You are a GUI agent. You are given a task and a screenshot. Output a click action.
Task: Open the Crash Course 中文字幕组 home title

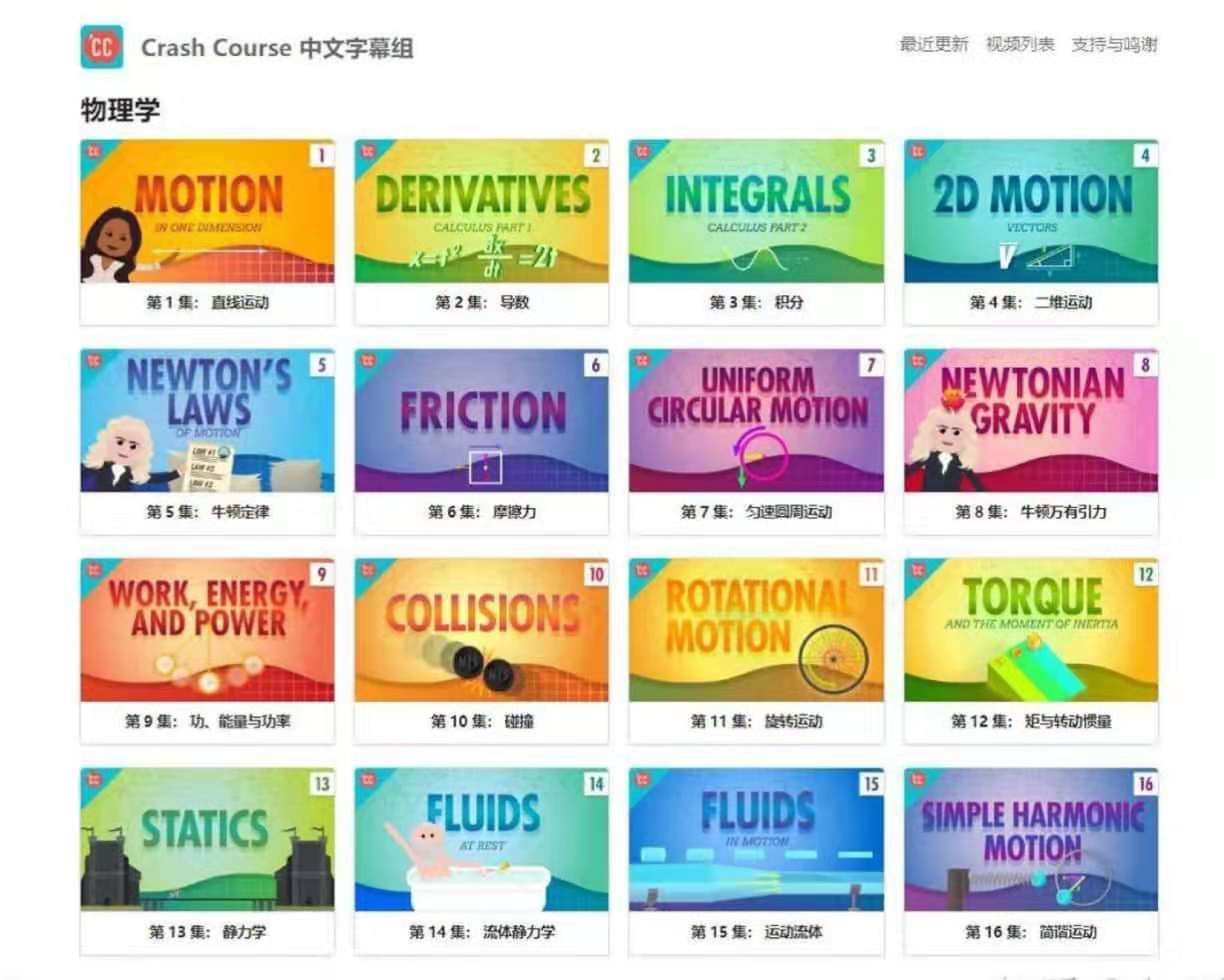click(x=277, y=48)
